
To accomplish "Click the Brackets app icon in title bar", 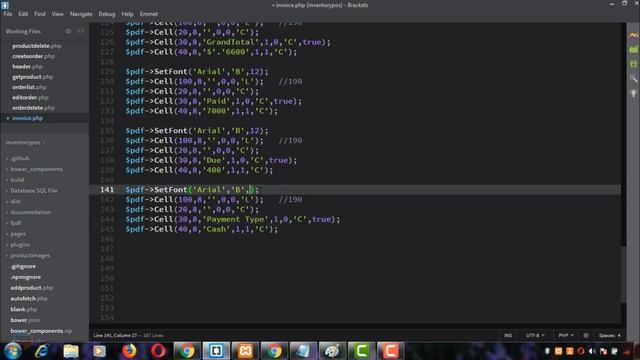I will (5, 5).
